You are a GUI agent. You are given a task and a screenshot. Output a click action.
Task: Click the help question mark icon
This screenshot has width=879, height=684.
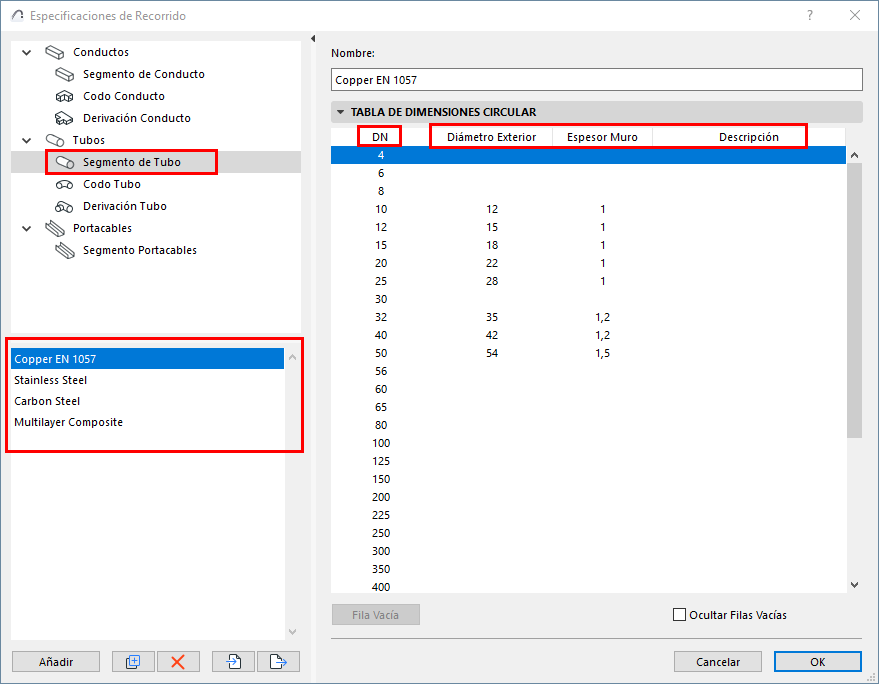click(809, 15)
